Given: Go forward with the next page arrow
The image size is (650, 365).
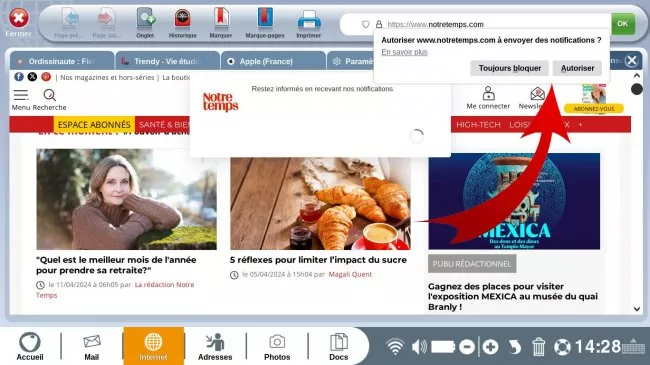Looking at the screenshot, I should [x=106, y=23].
